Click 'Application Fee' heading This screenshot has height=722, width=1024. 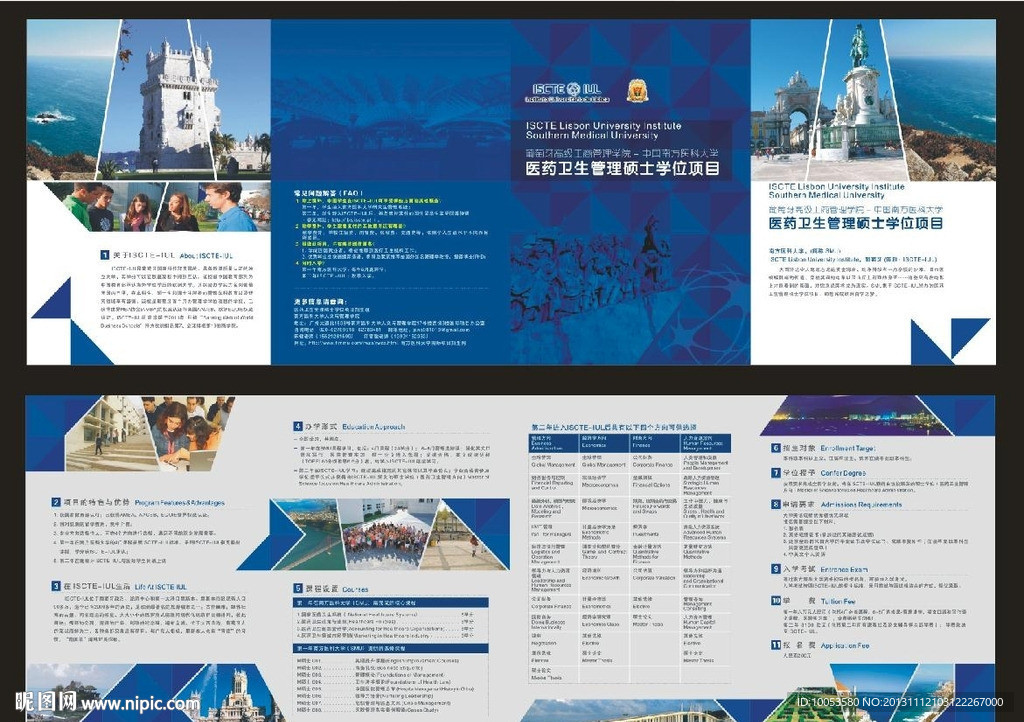click(845, 645)
